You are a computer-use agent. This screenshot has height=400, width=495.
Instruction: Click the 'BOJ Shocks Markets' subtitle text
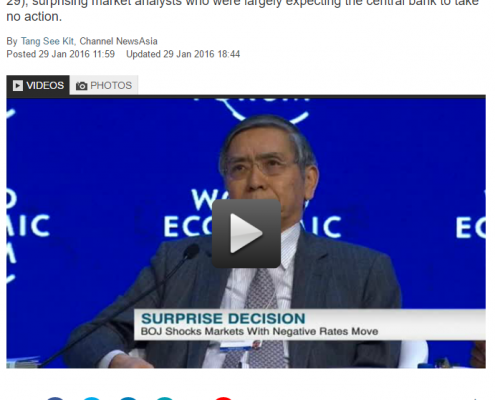259,331
